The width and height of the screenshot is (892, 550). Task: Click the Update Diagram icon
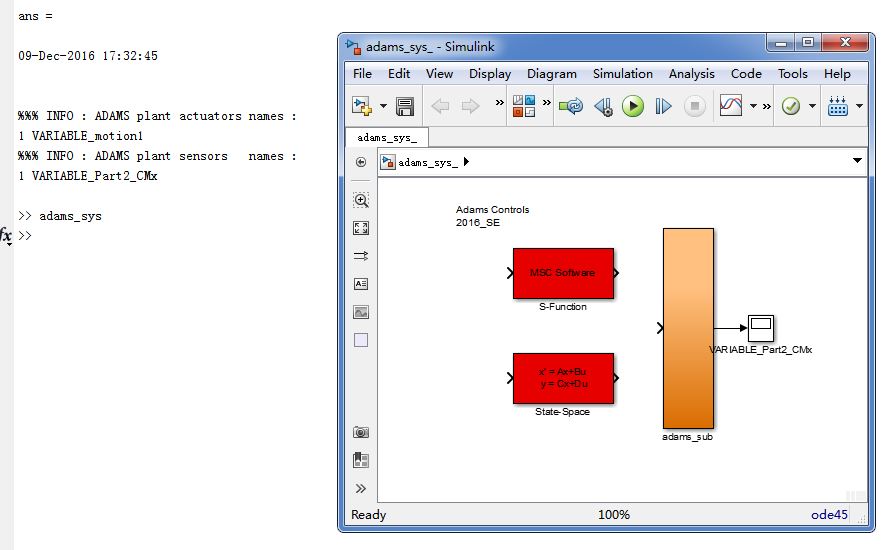(x=571, y=106)
